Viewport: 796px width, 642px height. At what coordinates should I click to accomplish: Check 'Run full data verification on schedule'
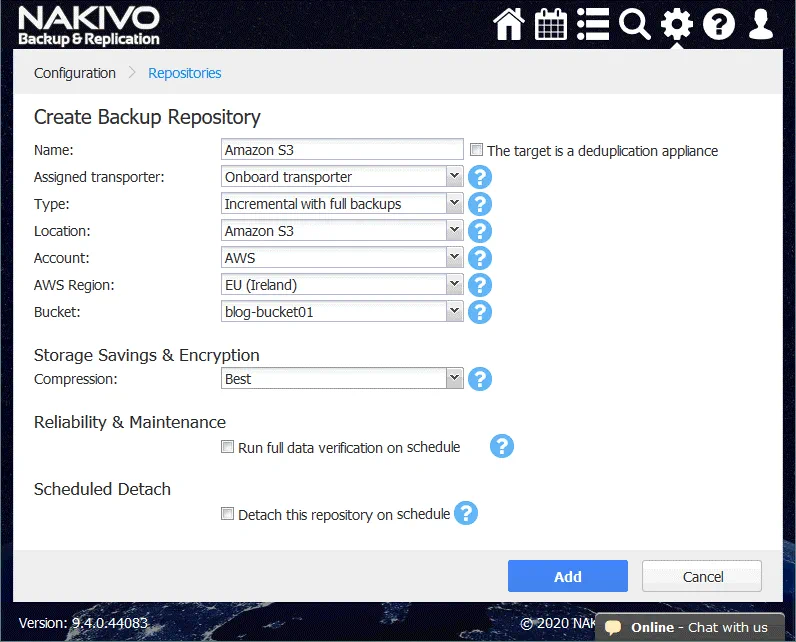click(x=228, y=447)
